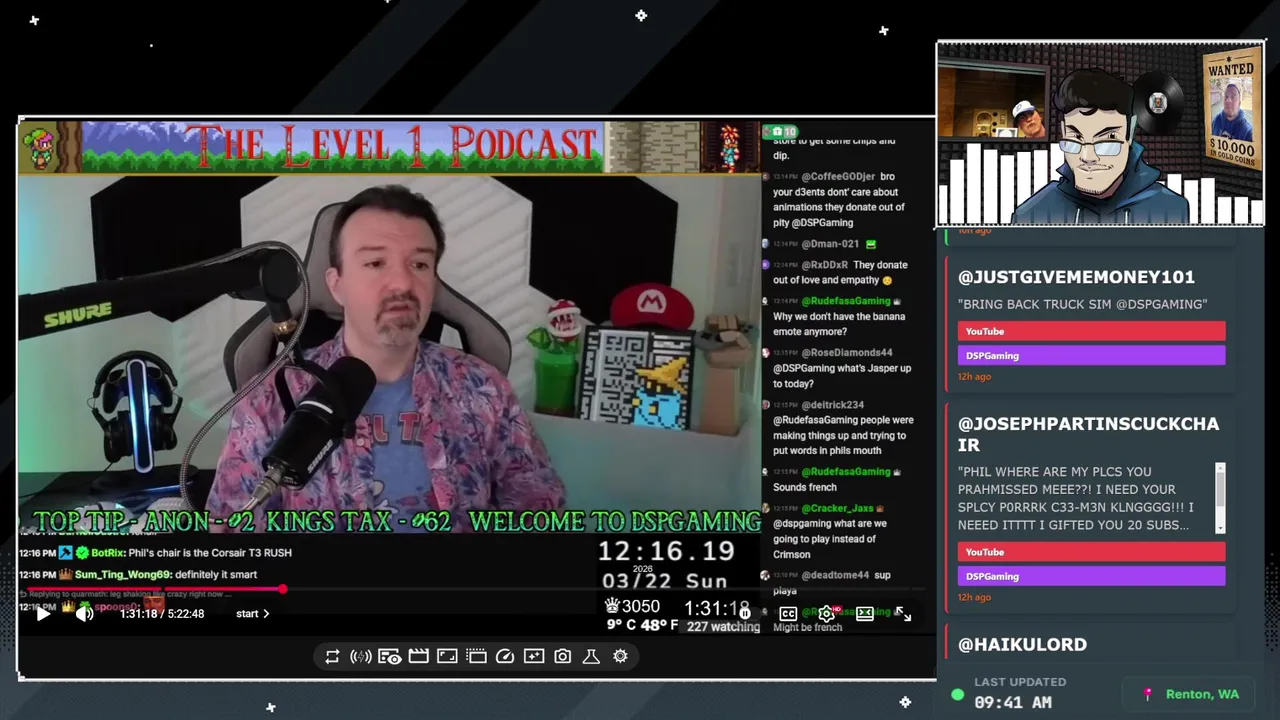Click The Level 1 Podcast title banner
The image size is (1280, 720).
pos(390,147)
